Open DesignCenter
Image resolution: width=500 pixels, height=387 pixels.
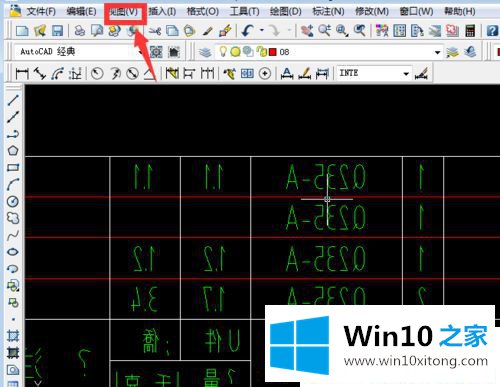click(x=399, y=31)
